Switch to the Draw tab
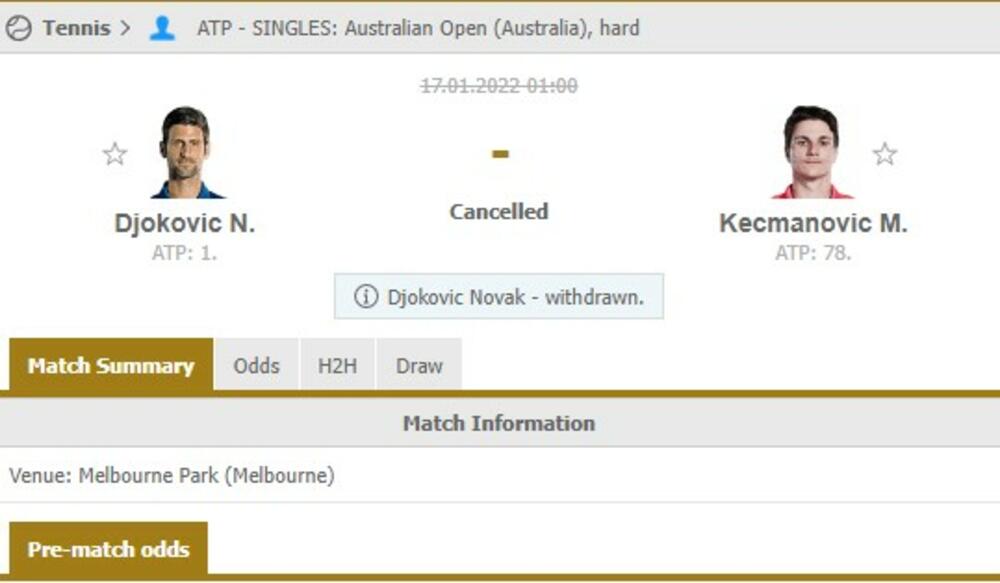Image resolution: width=1000 pixels, height=583 pixels. coord(419,365)
